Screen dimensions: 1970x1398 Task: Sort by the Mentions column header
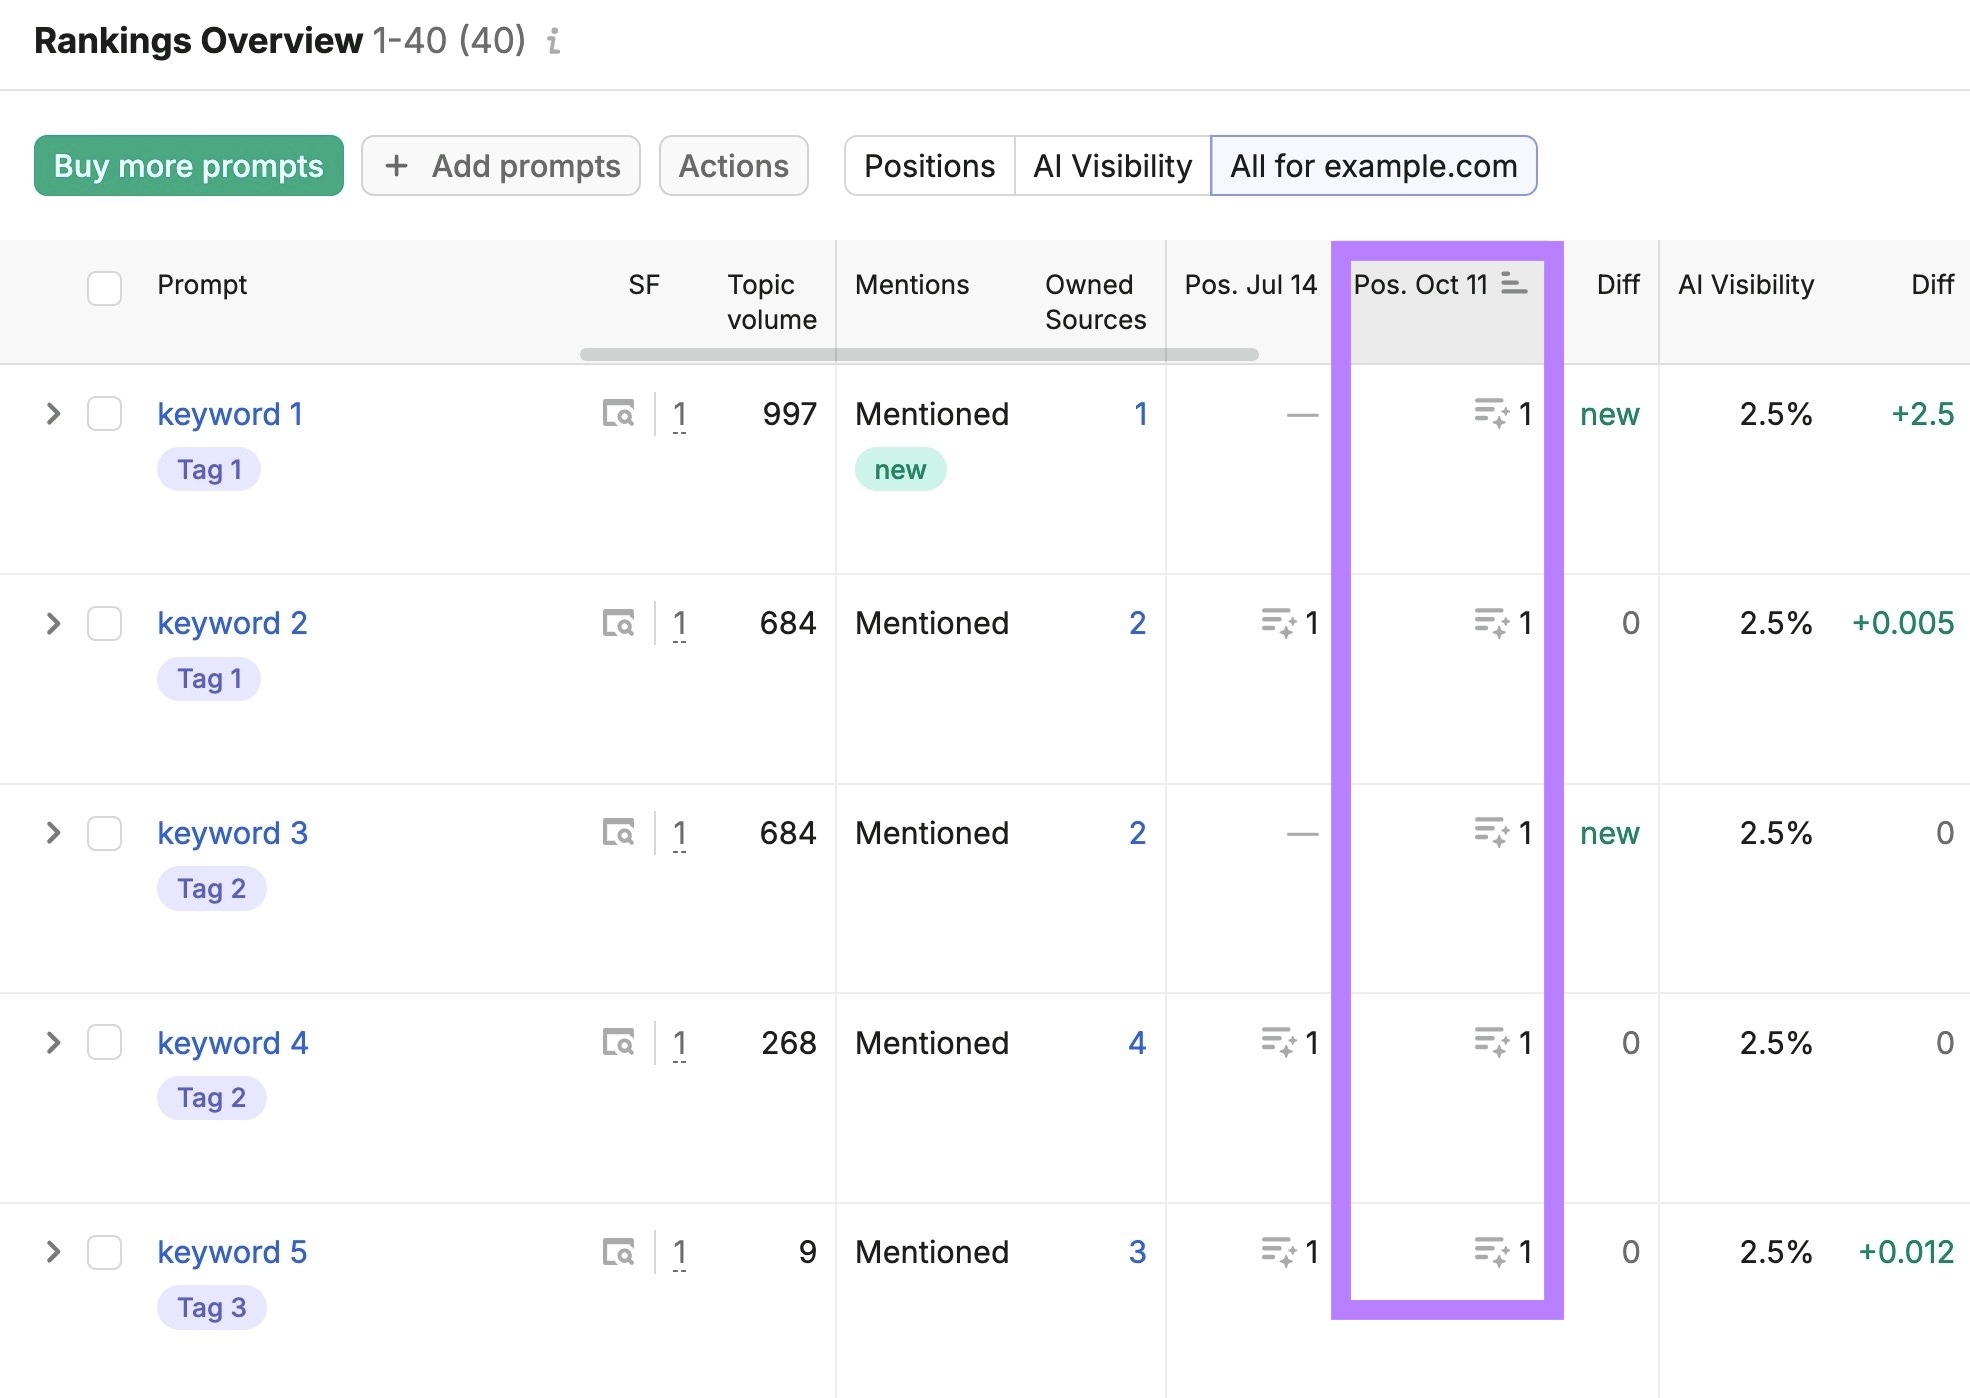point(912,285)
